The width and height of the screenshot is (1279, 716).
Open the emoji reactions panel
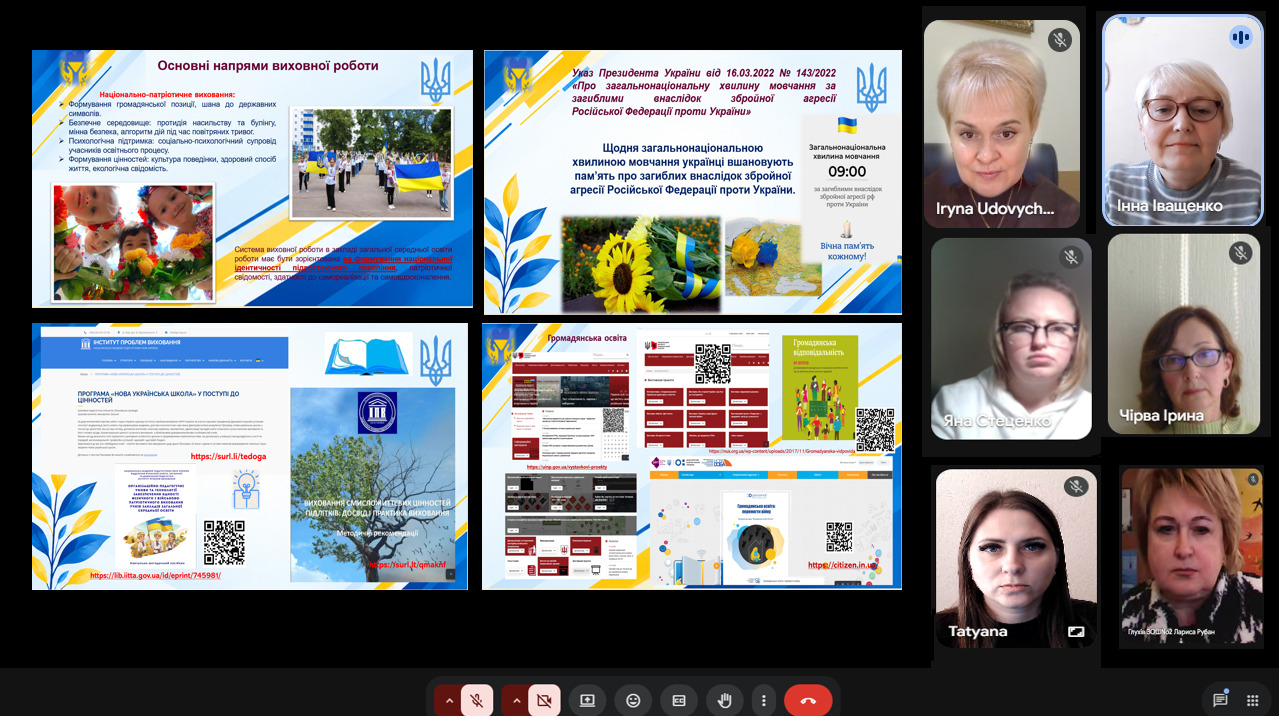tap(633, 700)
